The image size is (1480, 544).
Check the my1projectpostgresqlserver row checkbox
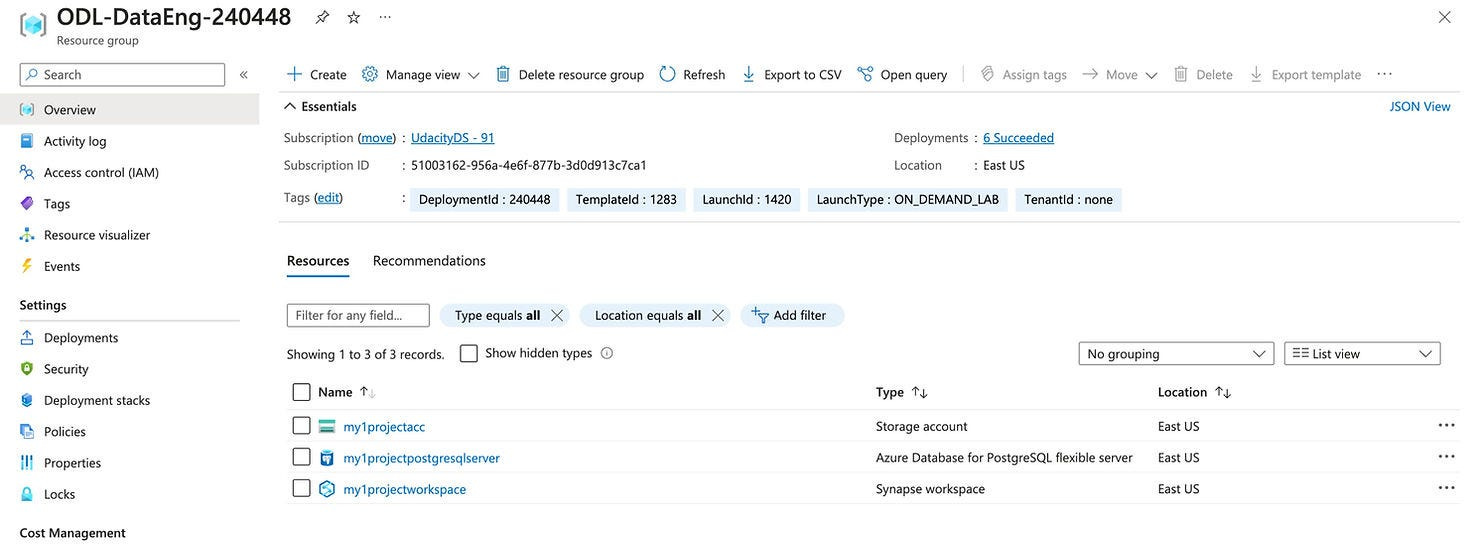[x=301, y=457]
